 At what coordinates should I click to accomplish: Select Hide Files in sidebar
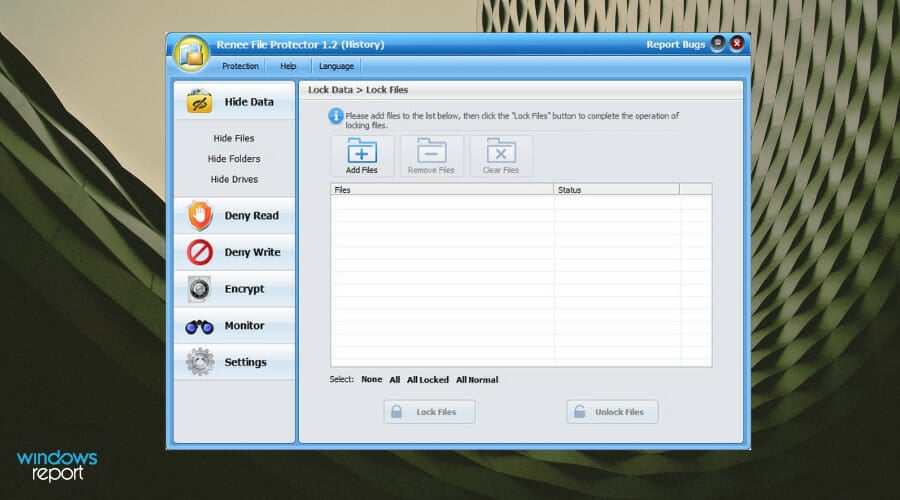(234, 138)
